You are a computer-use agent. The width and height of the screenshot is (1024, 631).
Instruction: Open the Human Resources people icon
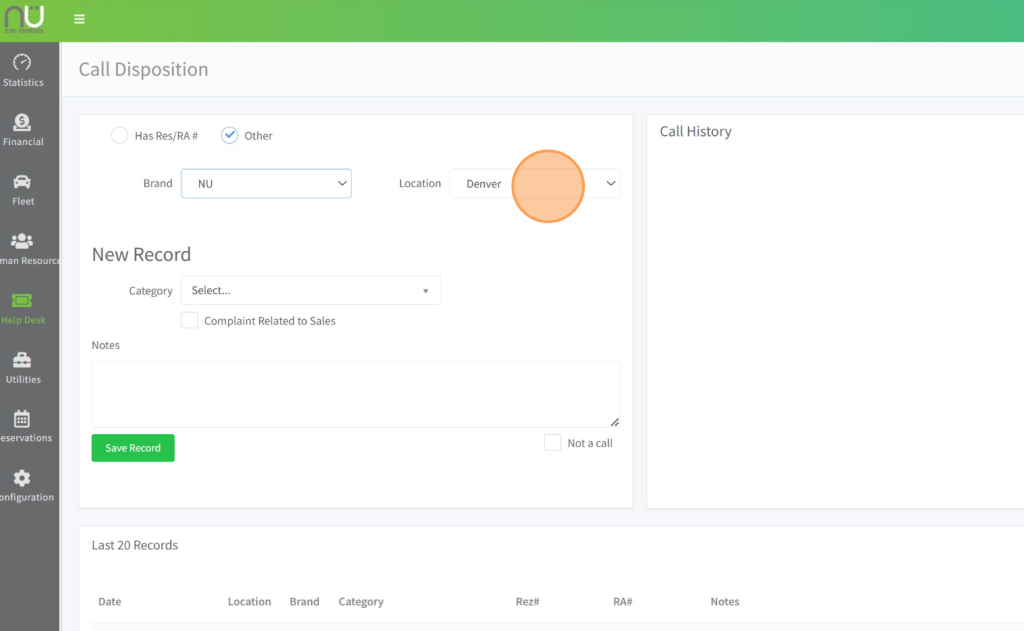[22, 241]
